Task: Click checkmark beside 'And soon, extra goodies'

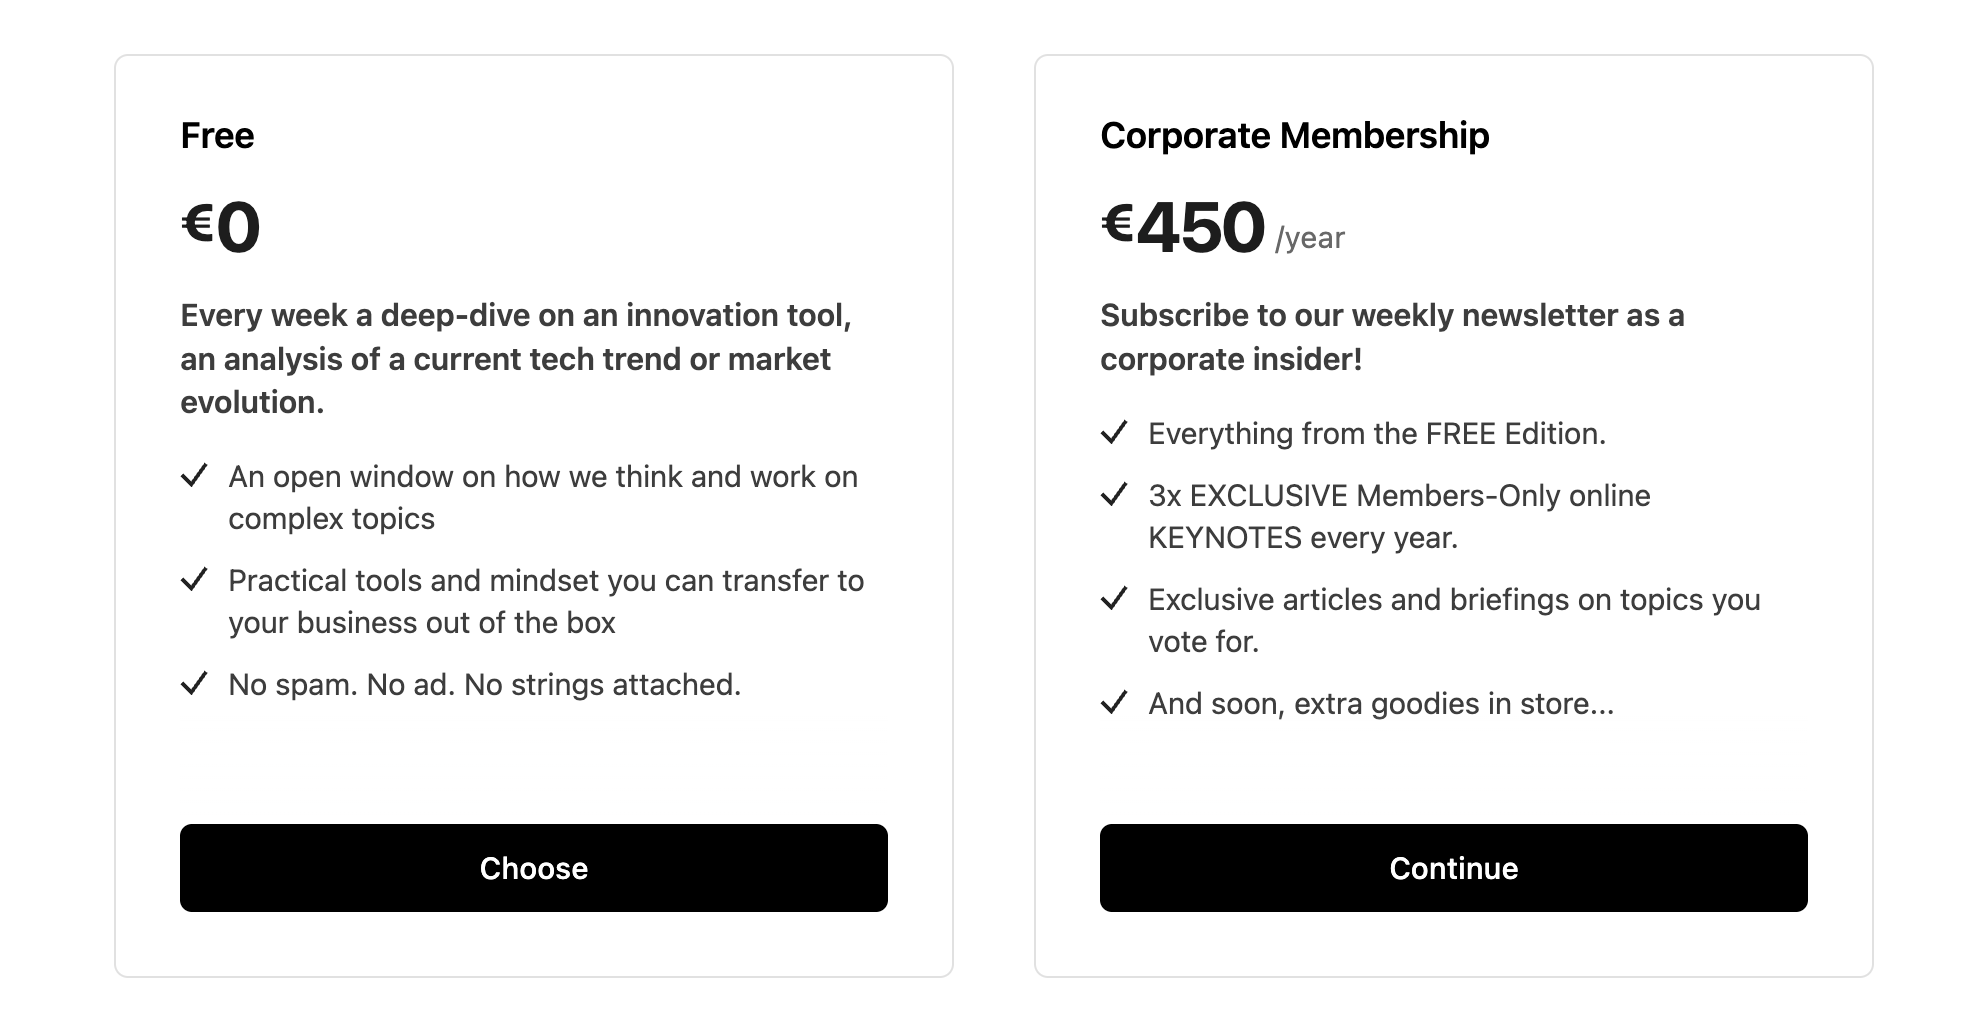Action: click(1114, 702)
